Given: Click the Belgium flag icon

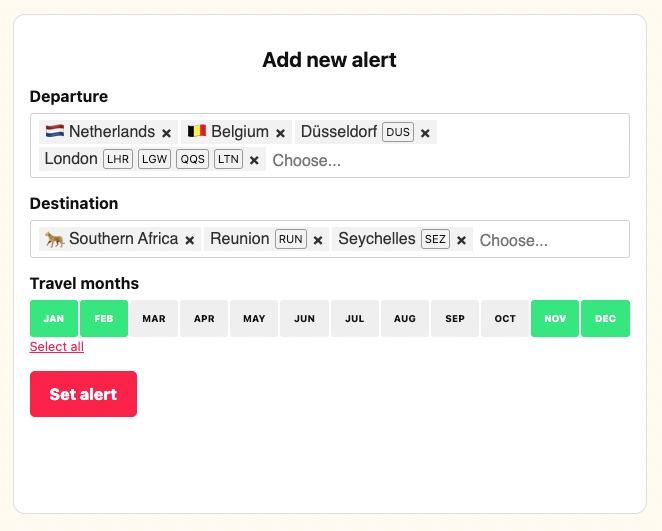Looking at the screenshot, I should [x=197, y=131].
